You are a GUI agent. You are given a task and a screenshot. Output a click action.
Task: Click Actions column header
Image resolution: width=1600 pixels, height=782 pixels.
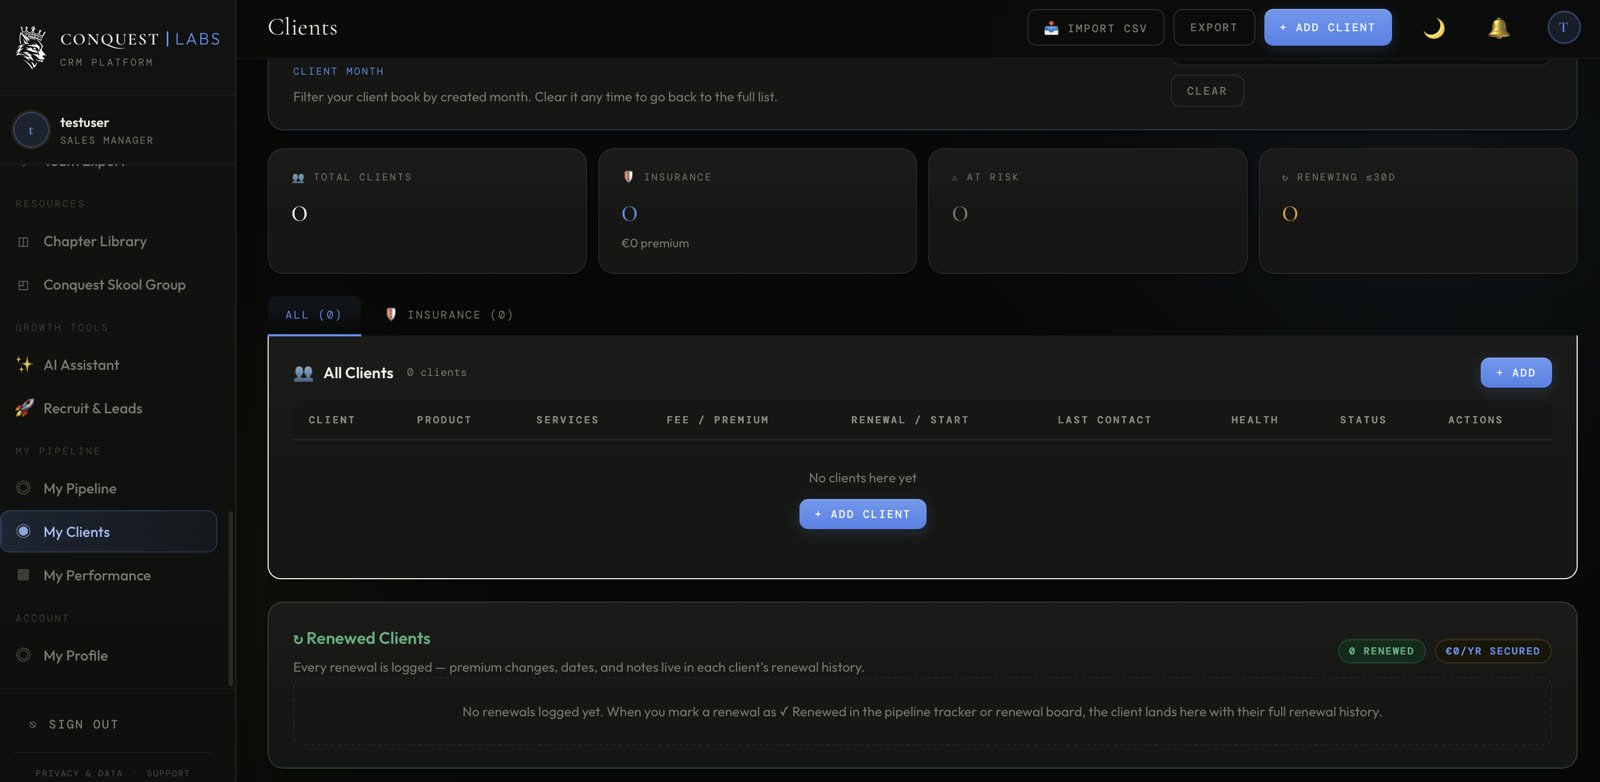(x=1475, y=420)
